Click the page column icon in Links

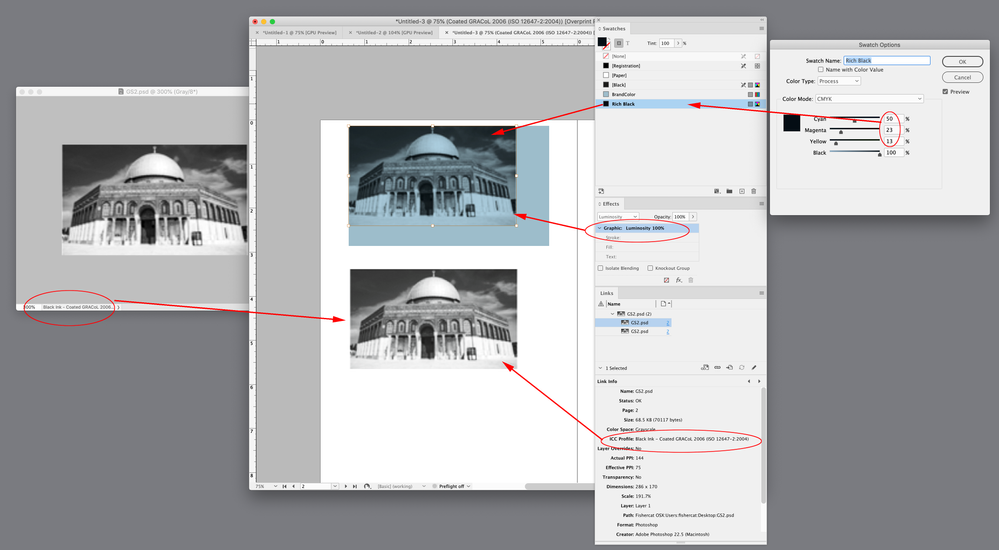(x=663, y=303)
